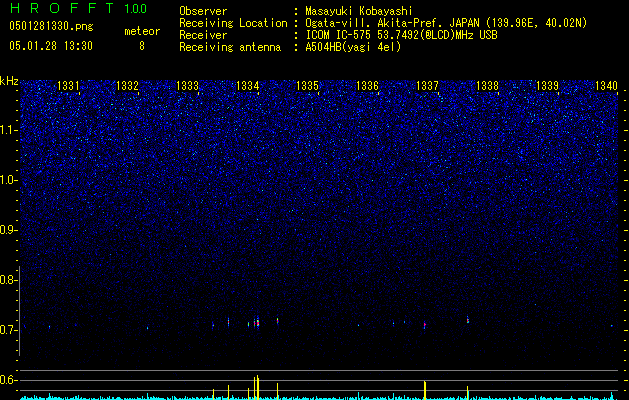
Task: Click the meteor echo between 1337 and 1338
Action: pos(468,320)
